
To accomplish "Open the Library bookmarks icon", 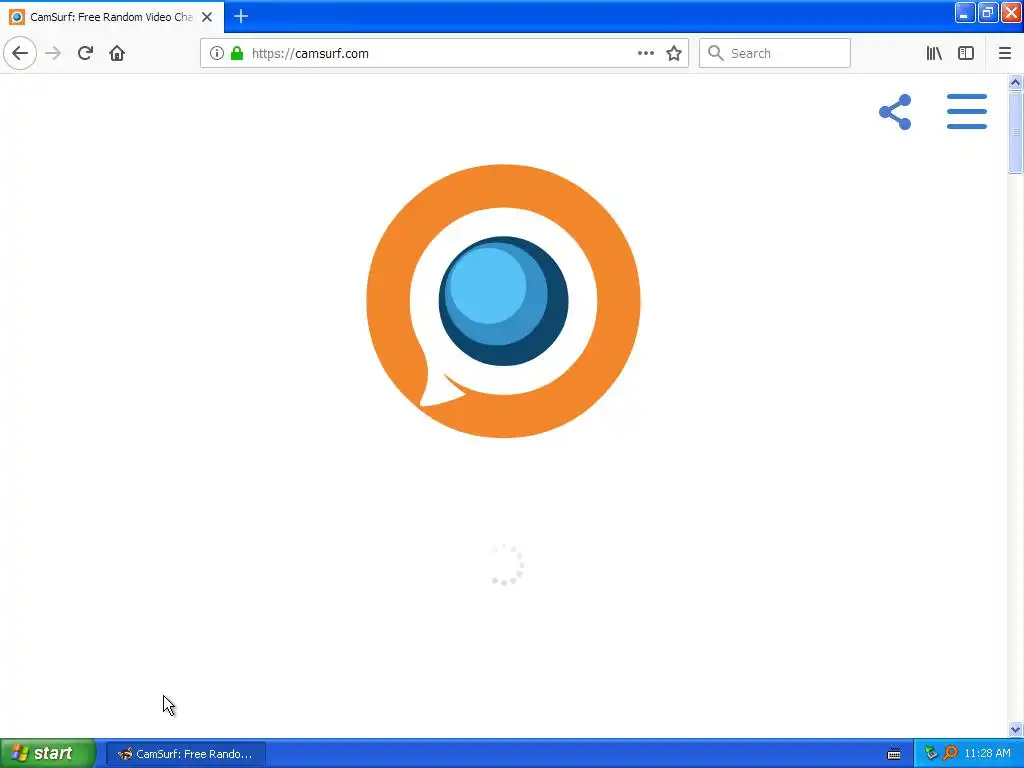I will point(934,53).
